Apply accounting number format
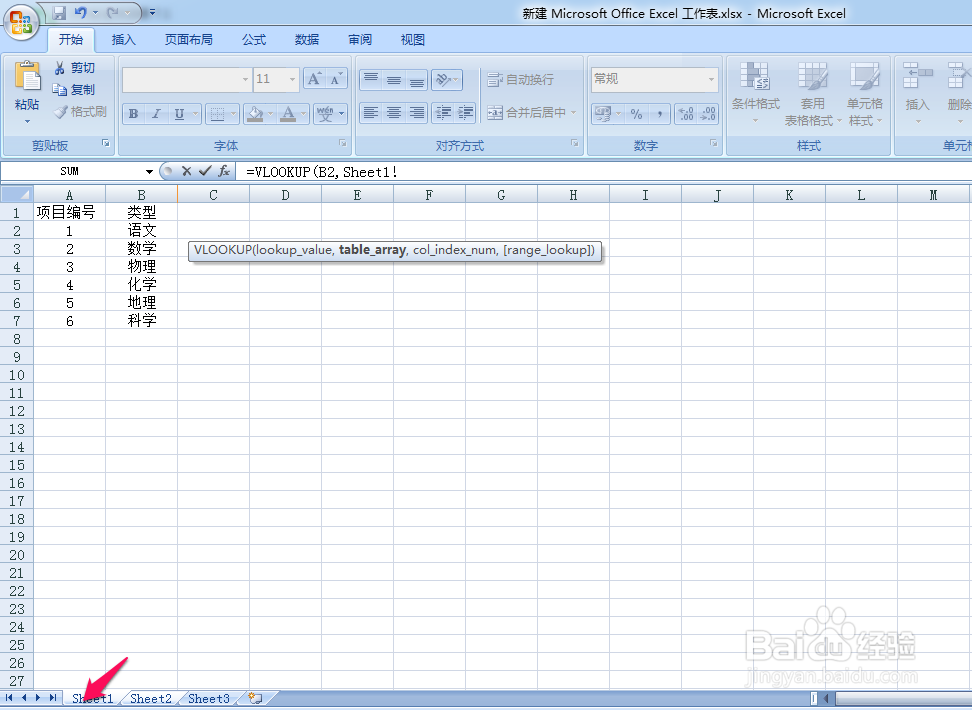972x710 pixels. 603,113
